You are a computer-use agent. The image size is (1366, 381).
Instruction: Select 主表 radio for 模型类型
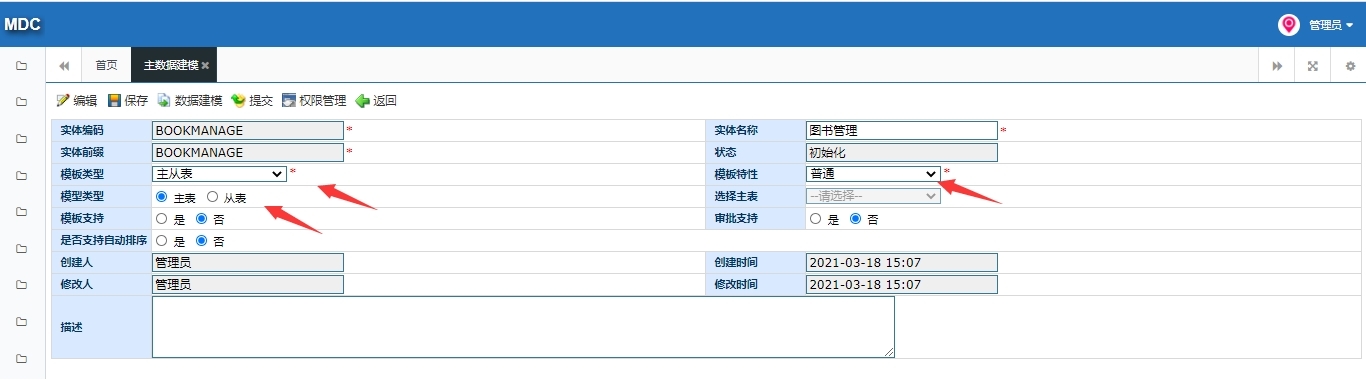(162, 197)
